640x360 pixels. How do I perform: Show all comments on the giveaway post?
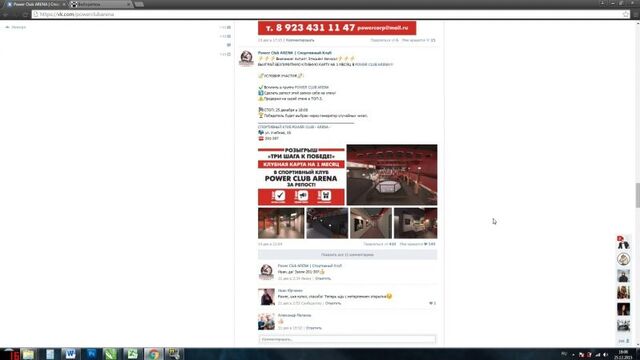347,255
